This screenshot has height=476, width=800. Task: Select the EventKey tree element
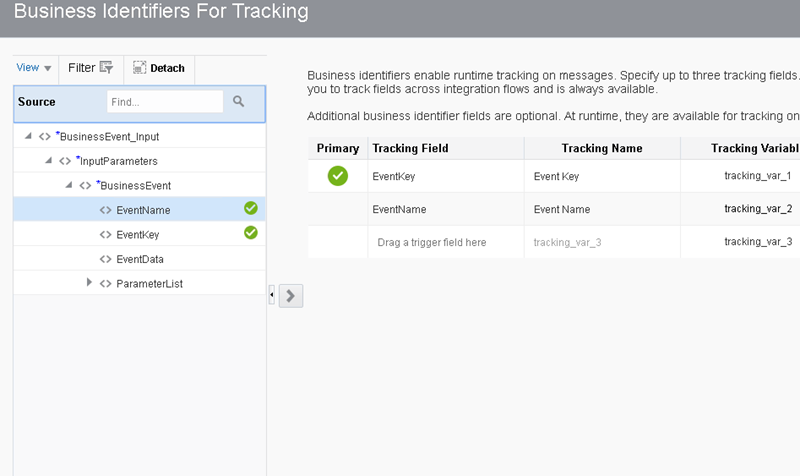pos(138,235)
